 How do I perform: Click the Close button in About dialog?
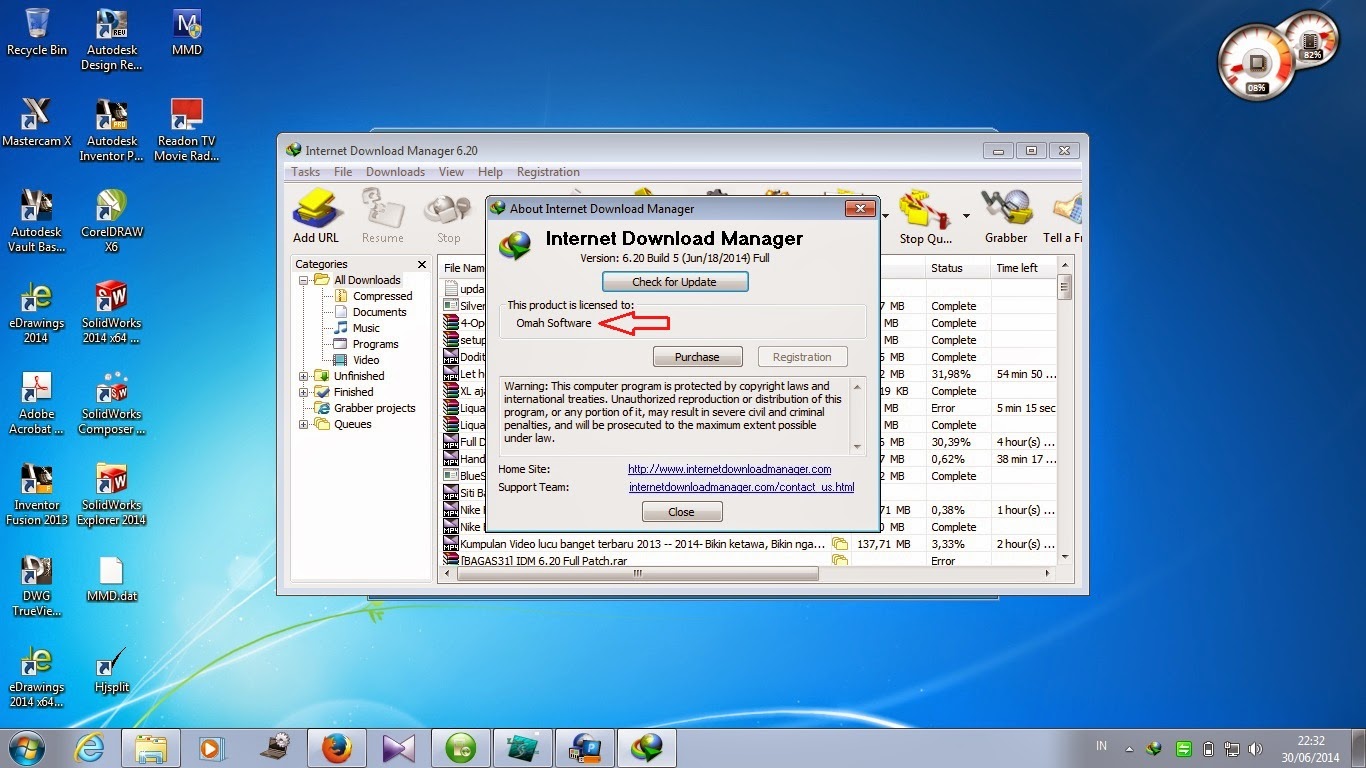pyautogui.click(x=681, y=512)
